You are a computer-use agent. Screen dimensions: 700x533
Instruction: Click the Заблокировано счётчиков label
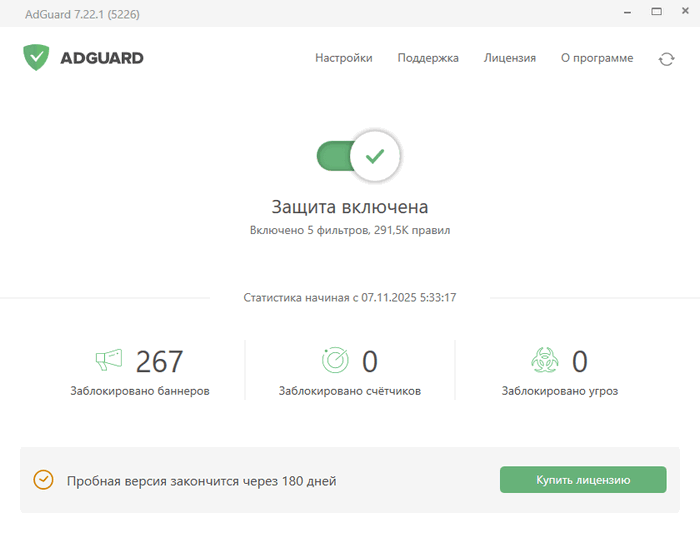350,391
